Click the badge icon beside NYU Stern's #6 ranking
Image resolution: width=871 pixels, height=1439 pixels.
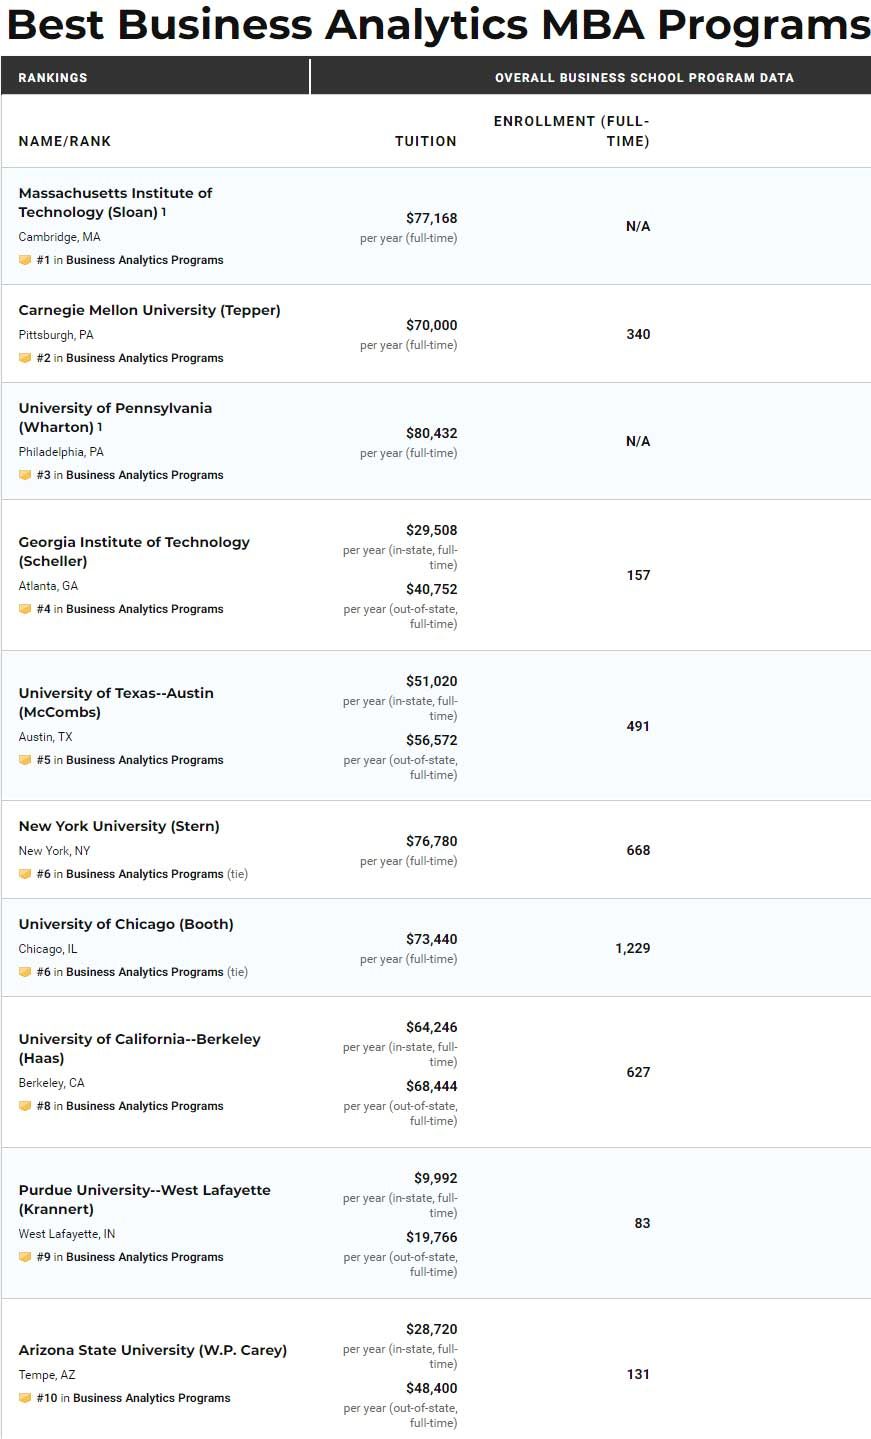click(25, 874)
